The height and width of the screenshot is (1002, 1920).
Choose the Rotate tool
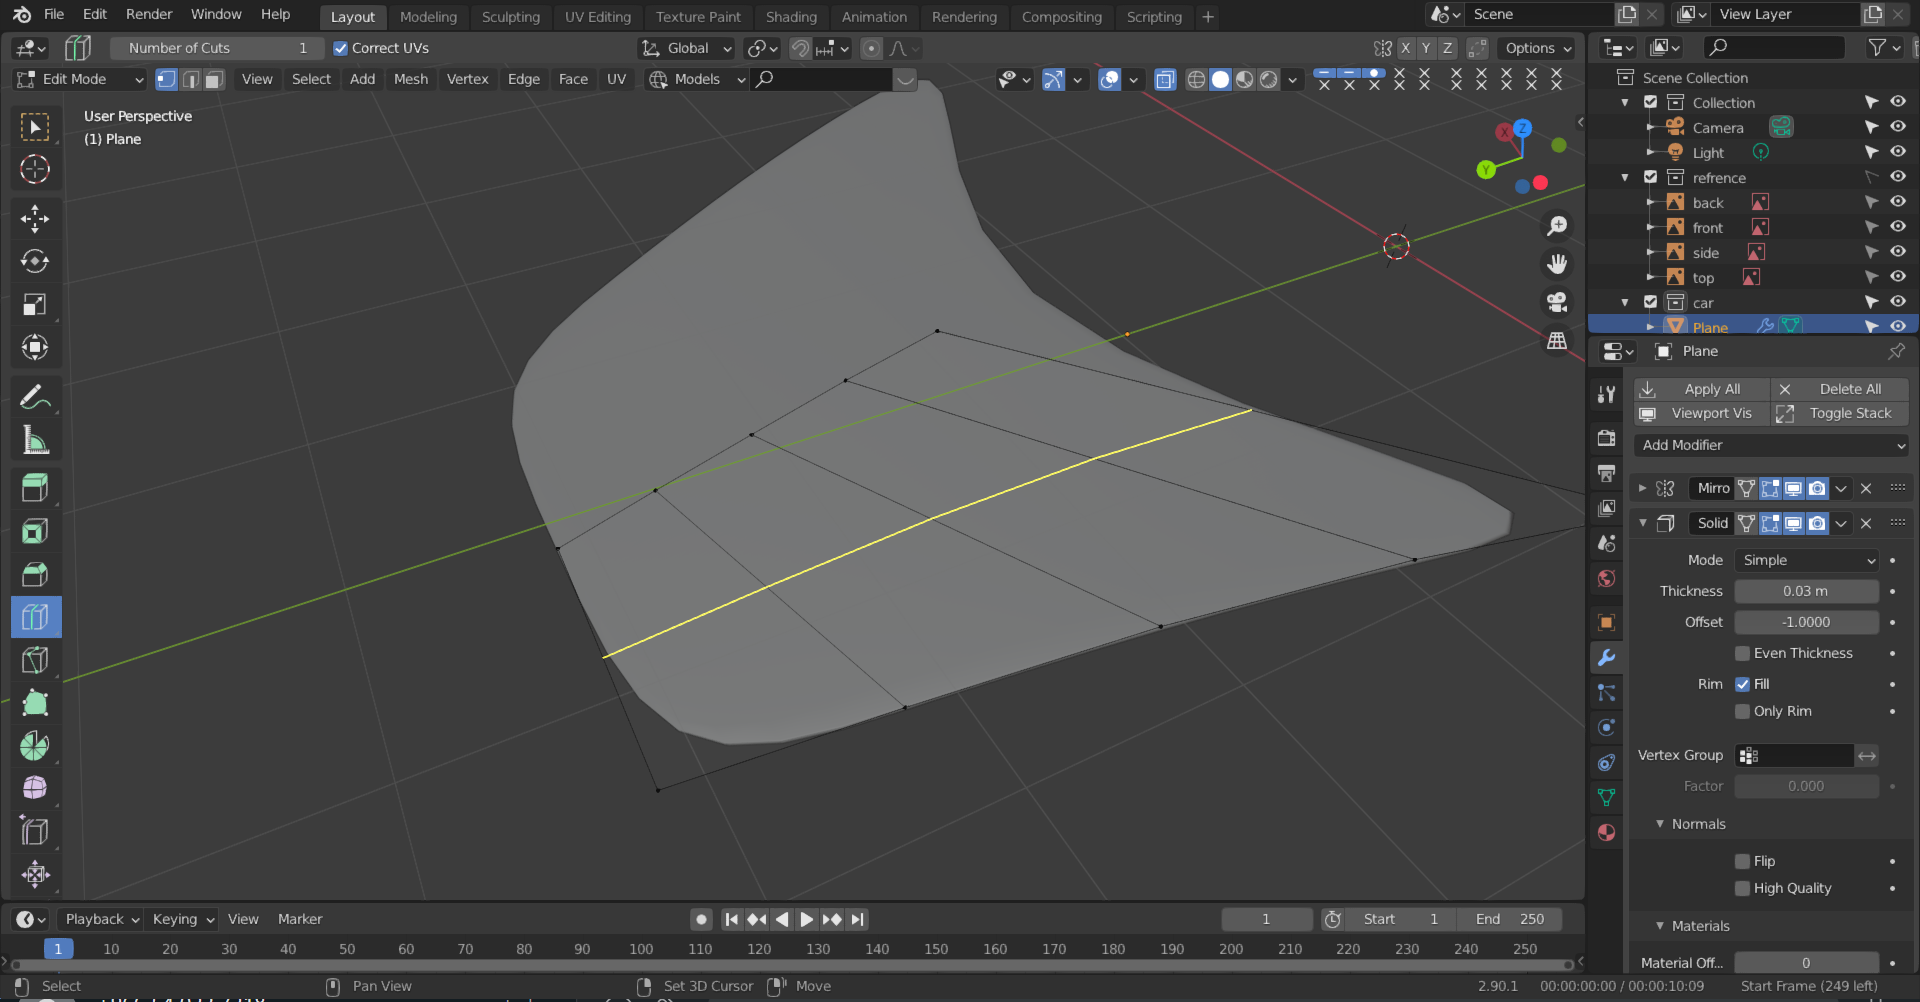point(35,261)
